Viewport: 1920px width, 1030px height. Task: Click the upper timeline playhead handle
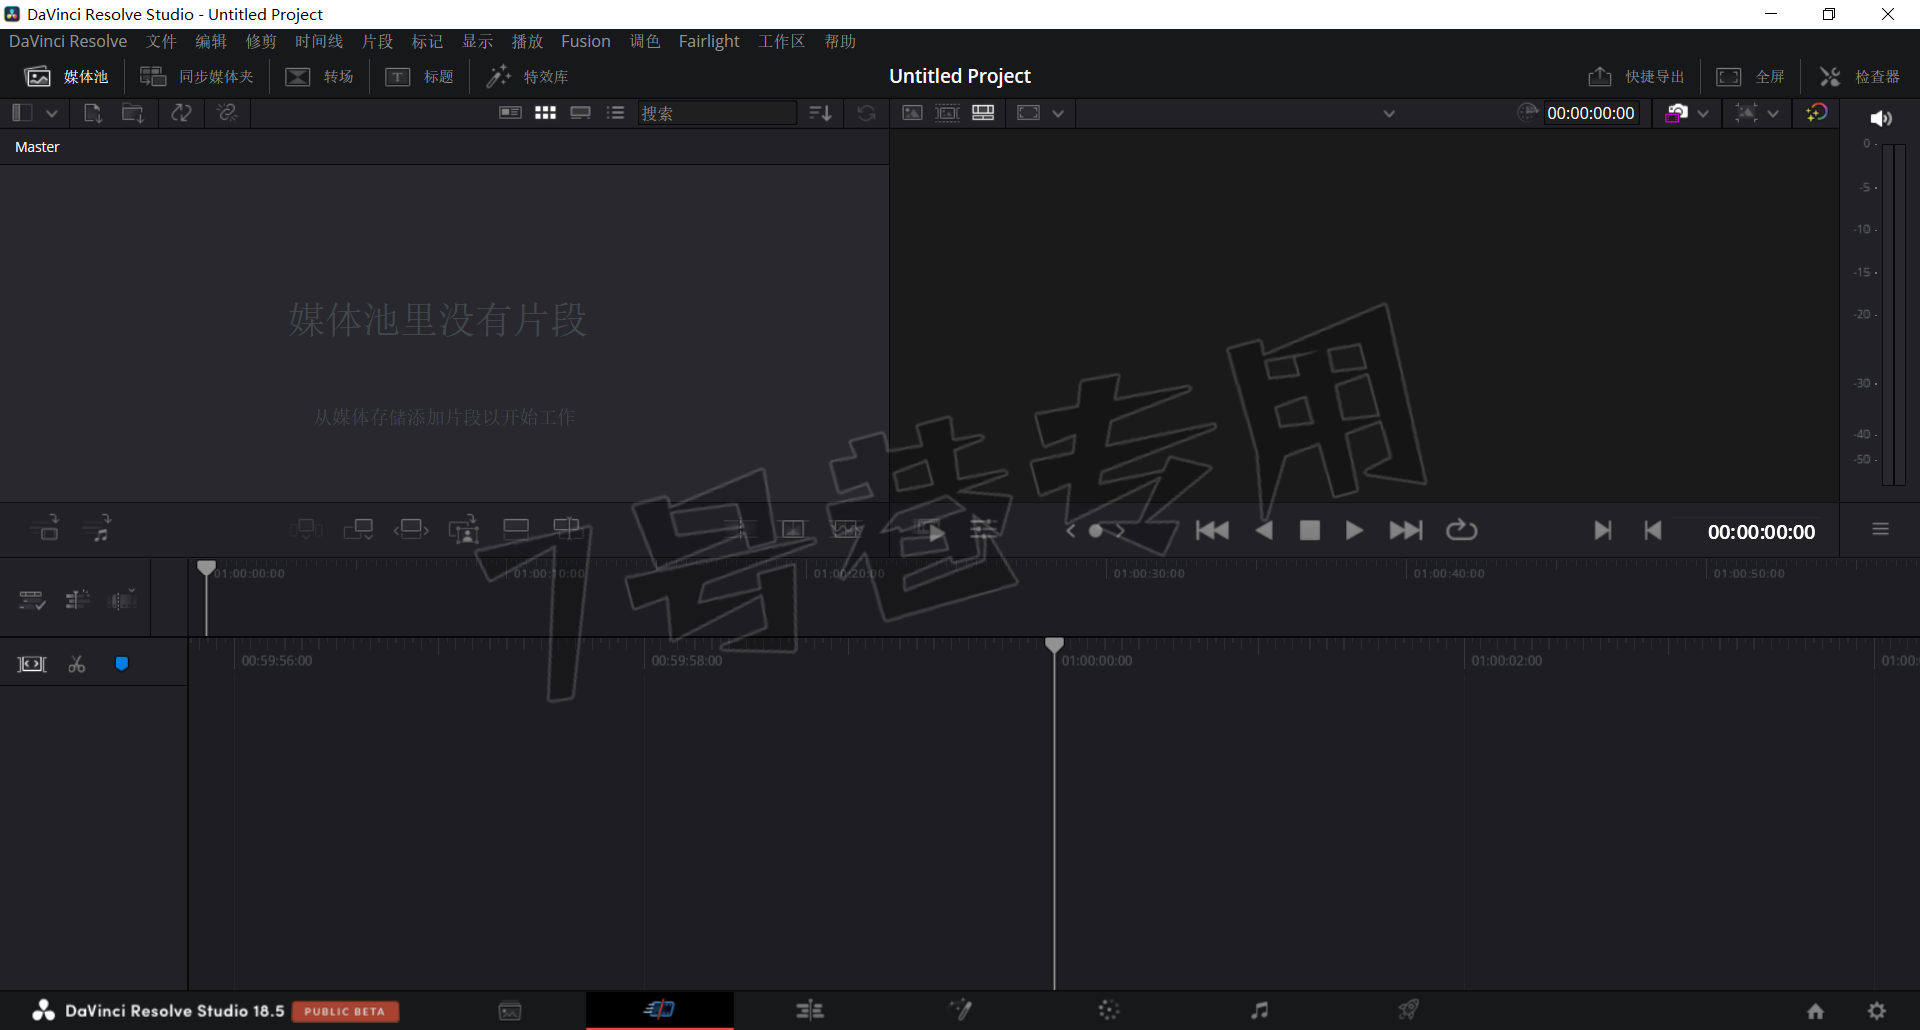coord(206,568)
